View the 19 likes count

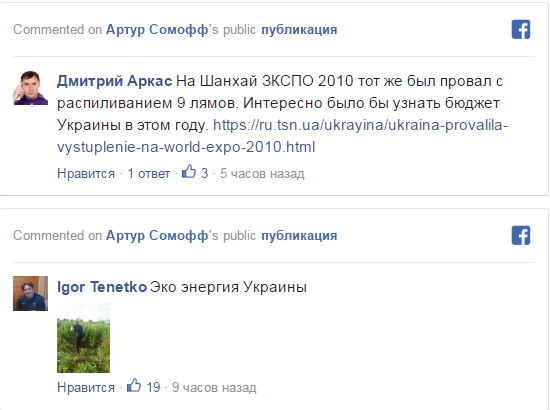pos(153,388)
